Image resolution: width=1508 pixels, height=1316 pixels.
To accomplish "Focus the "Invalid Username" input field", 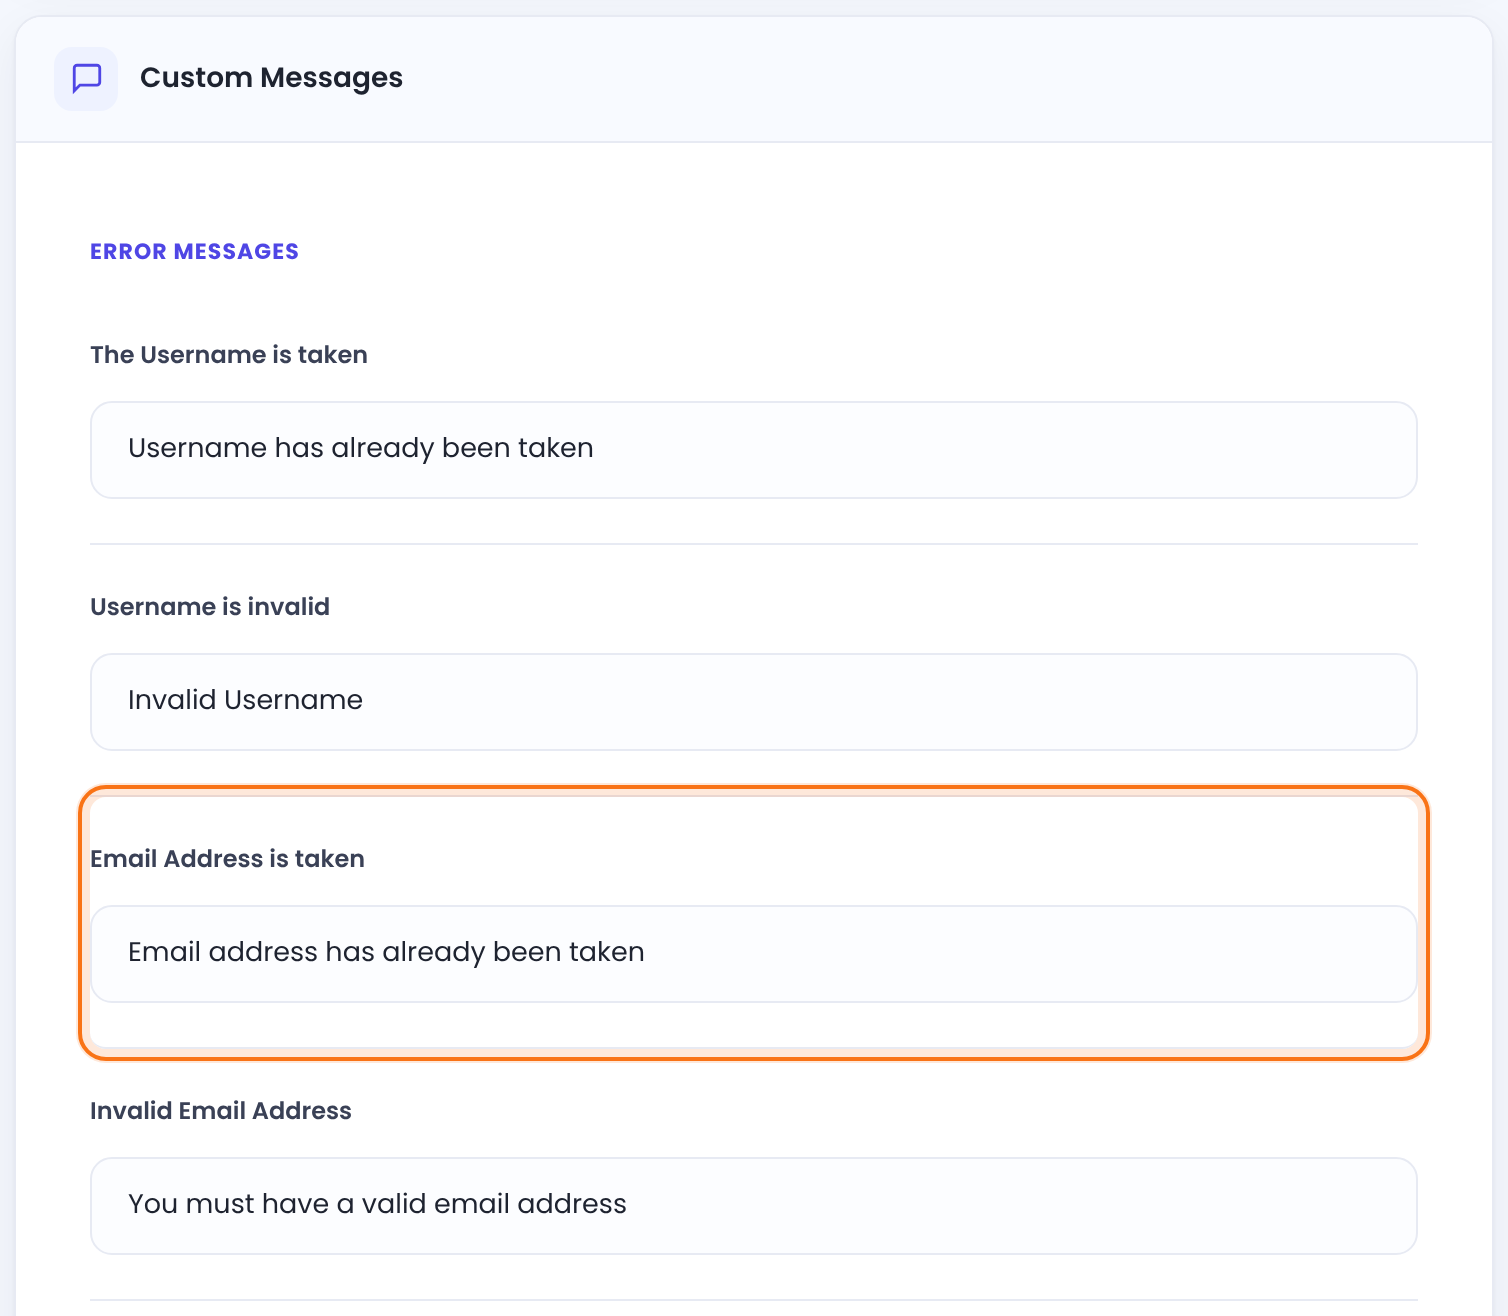I will (754, 702).
